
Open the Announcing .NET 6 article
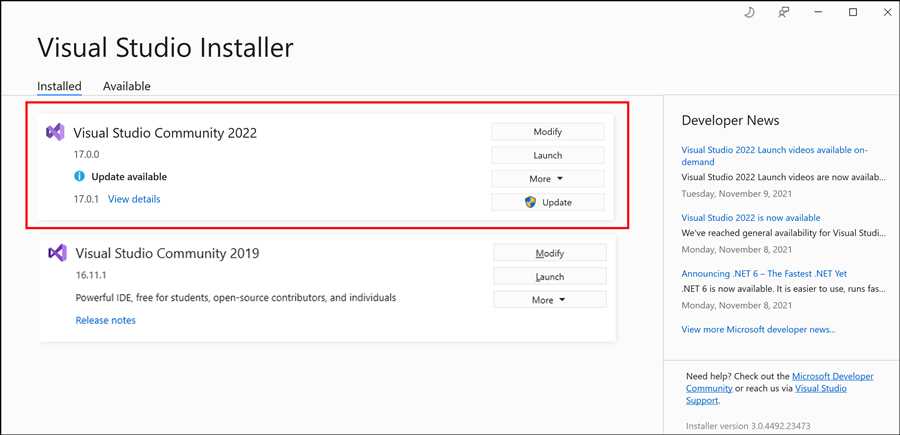764,274
